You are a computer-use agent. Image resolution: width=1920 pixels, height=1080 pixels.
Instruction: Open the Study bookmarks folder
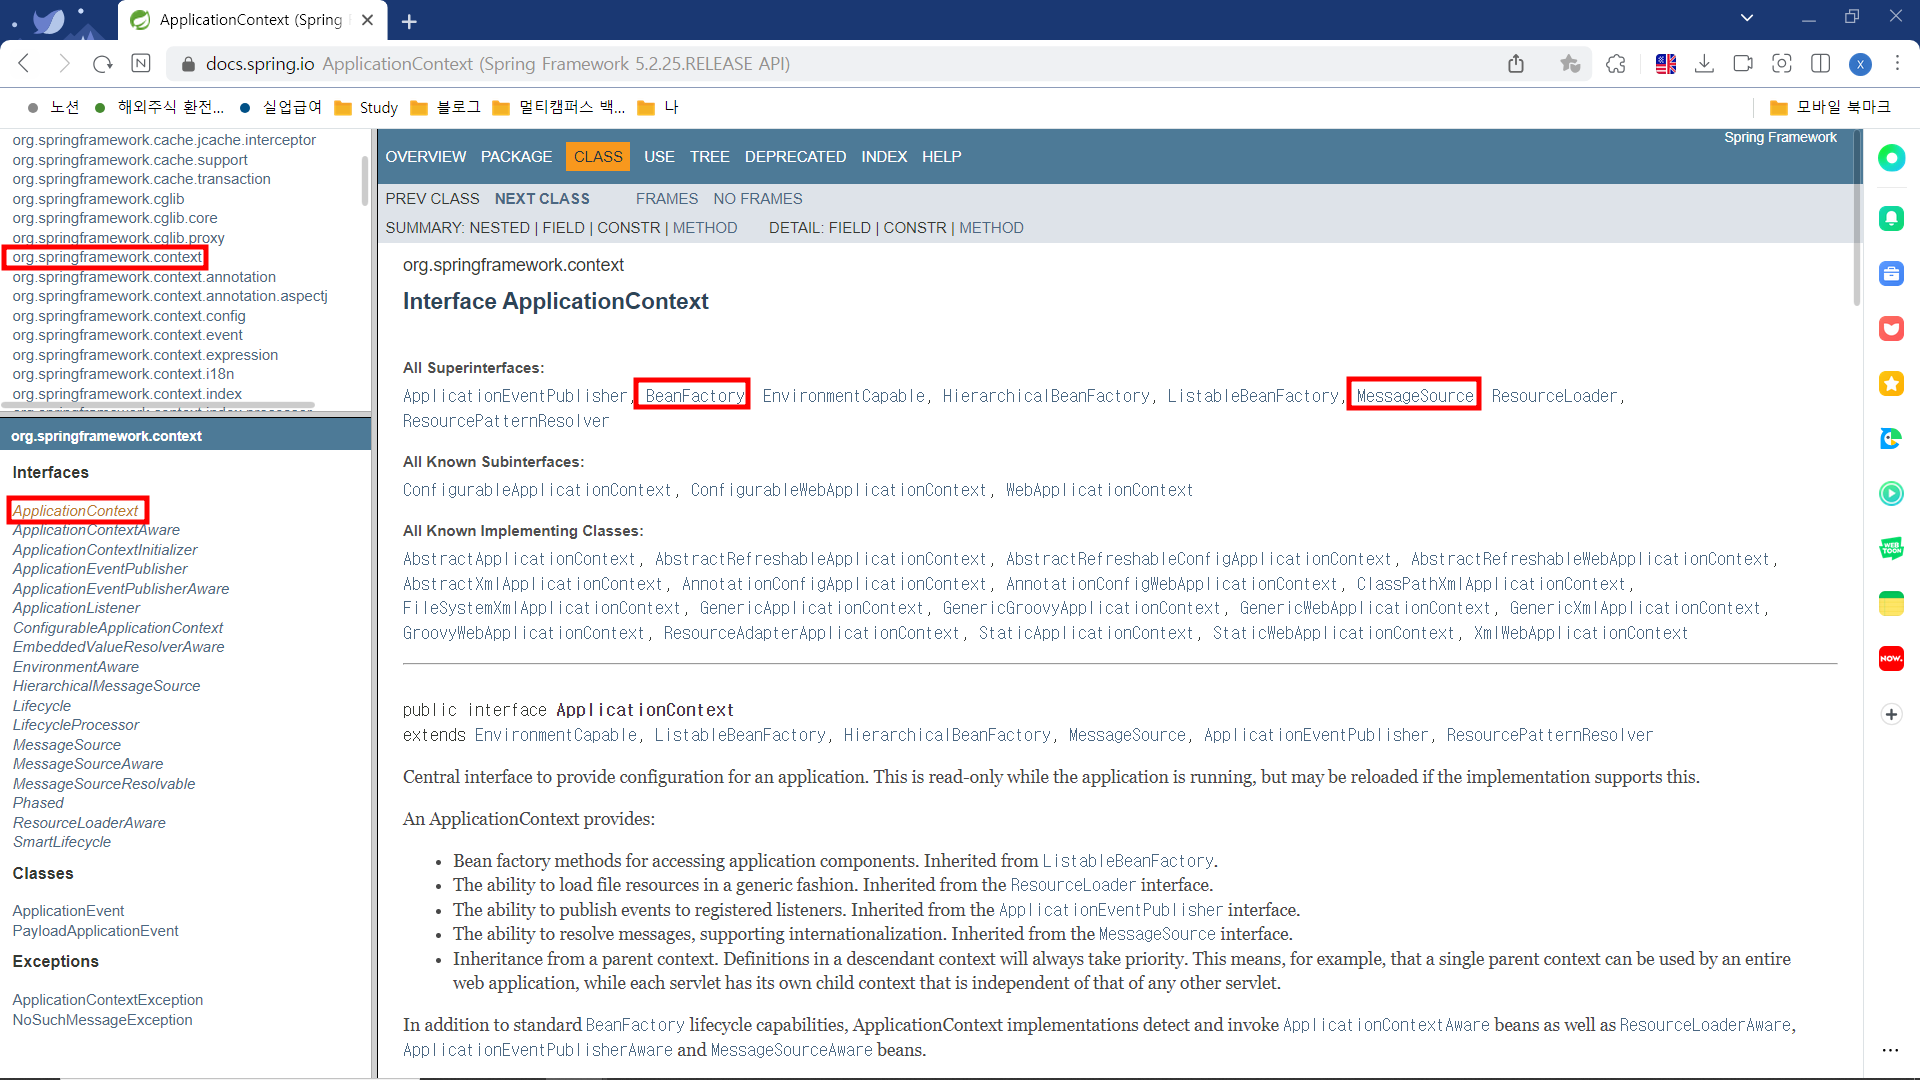366,107
